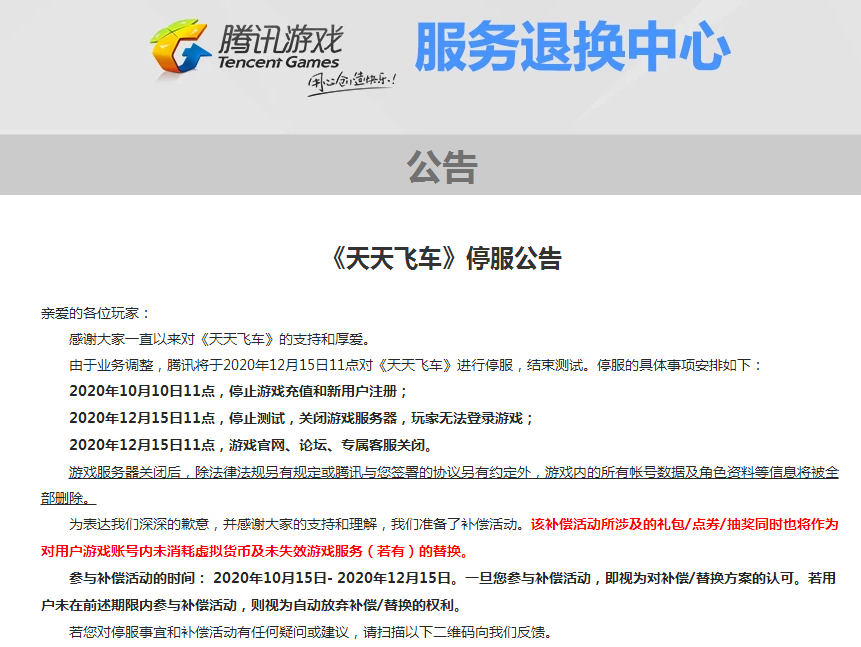Click the line about scanning 二维码 for feedback
The image size is (861, 647).
pyautogui.click(x=310, y=632)
